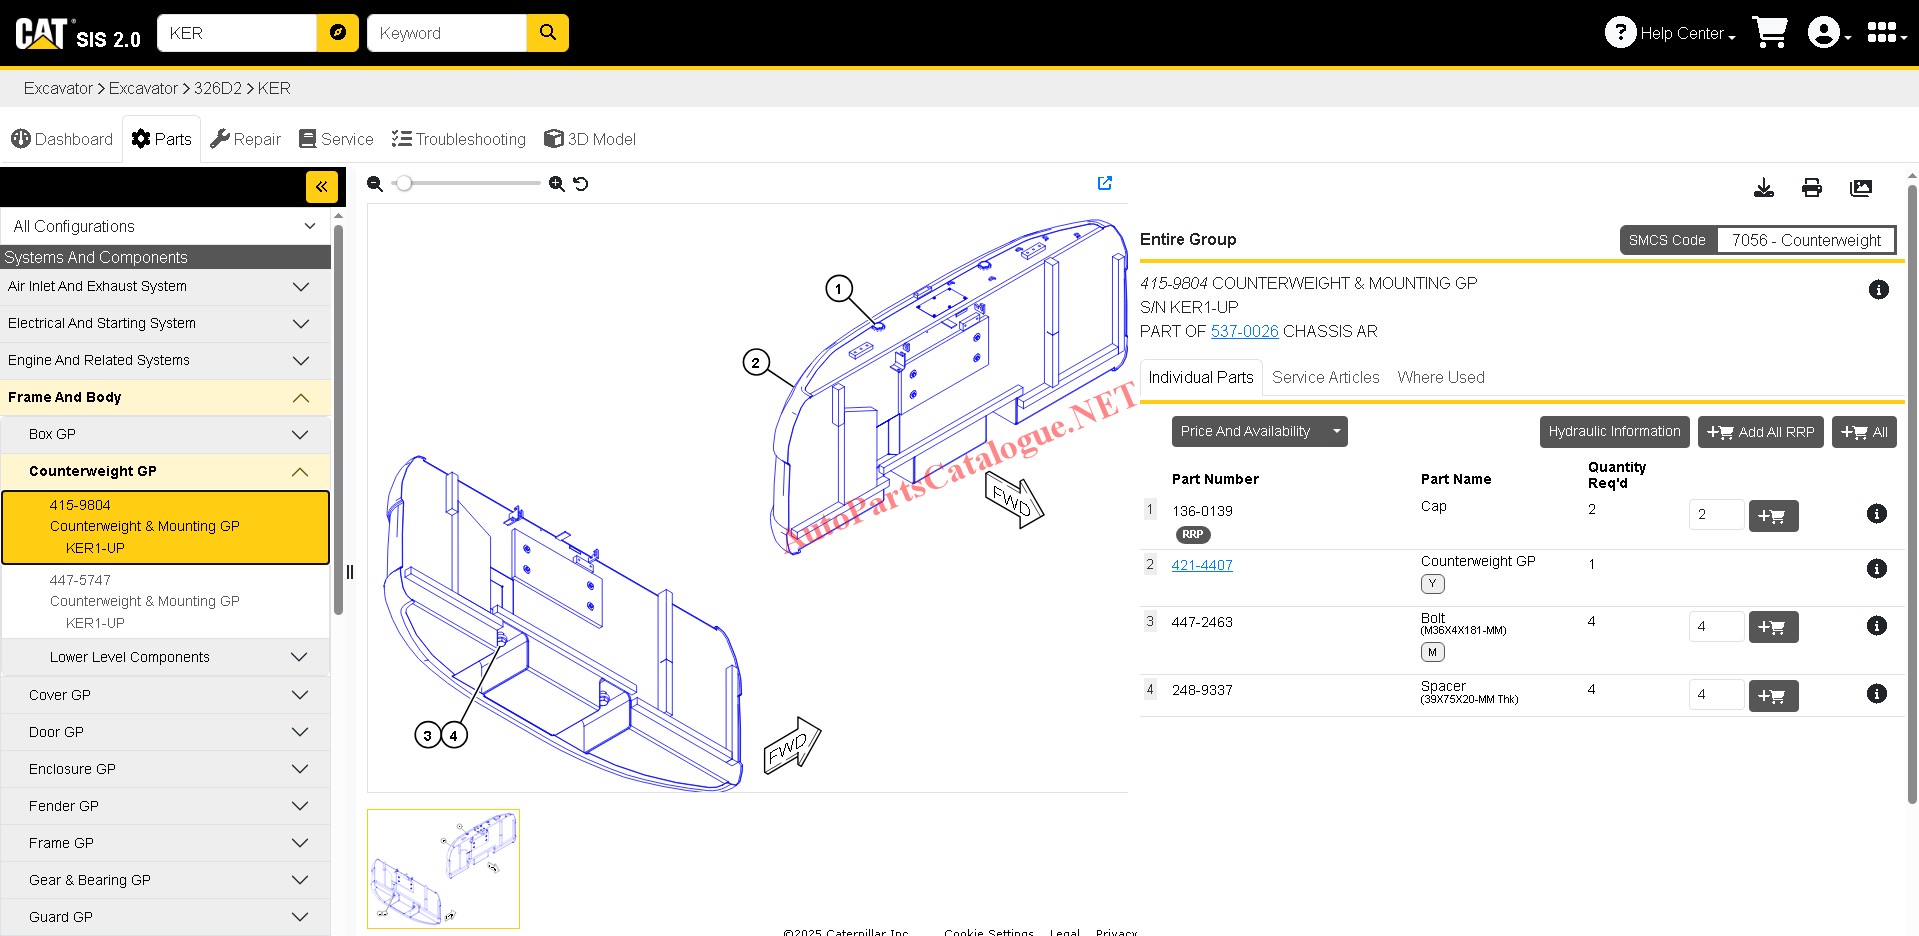Show info for Spacer 248-9337

[1877, 694]
